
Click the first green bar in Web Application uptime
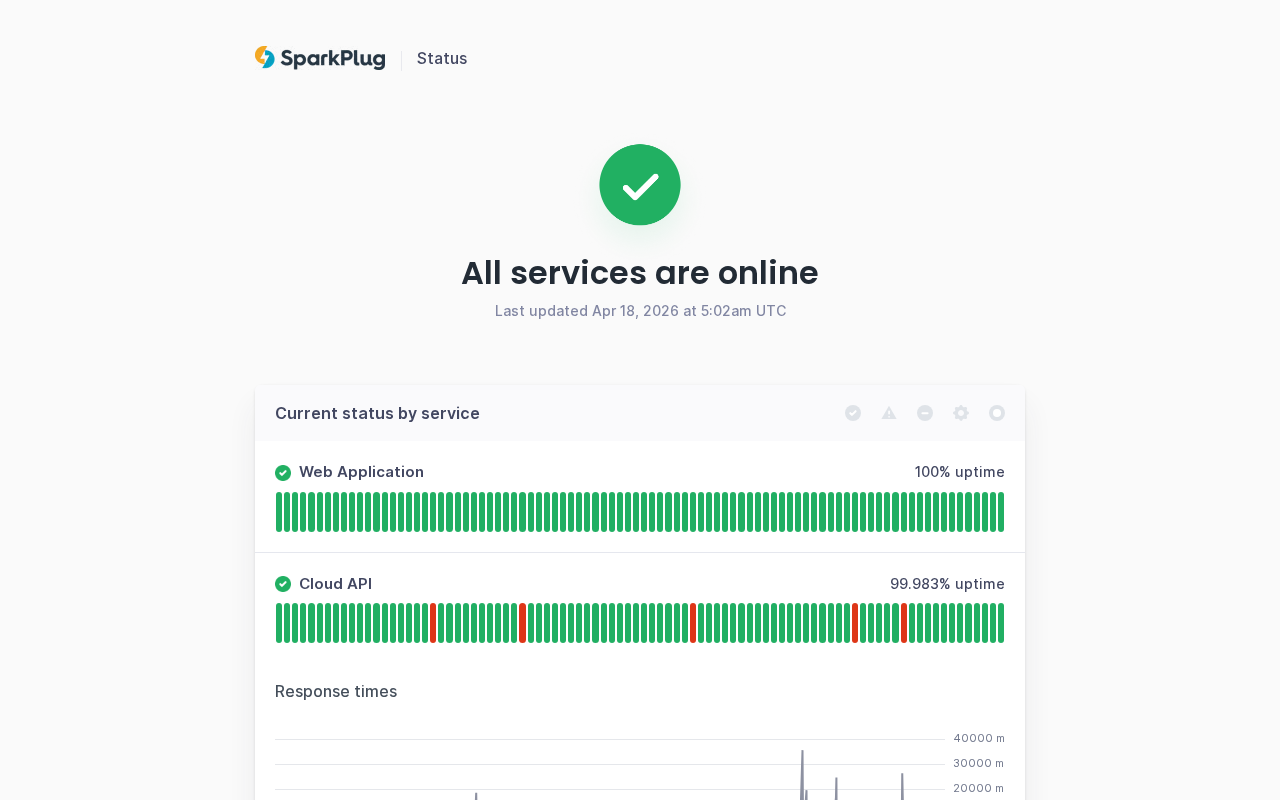[x=279, y=512]
